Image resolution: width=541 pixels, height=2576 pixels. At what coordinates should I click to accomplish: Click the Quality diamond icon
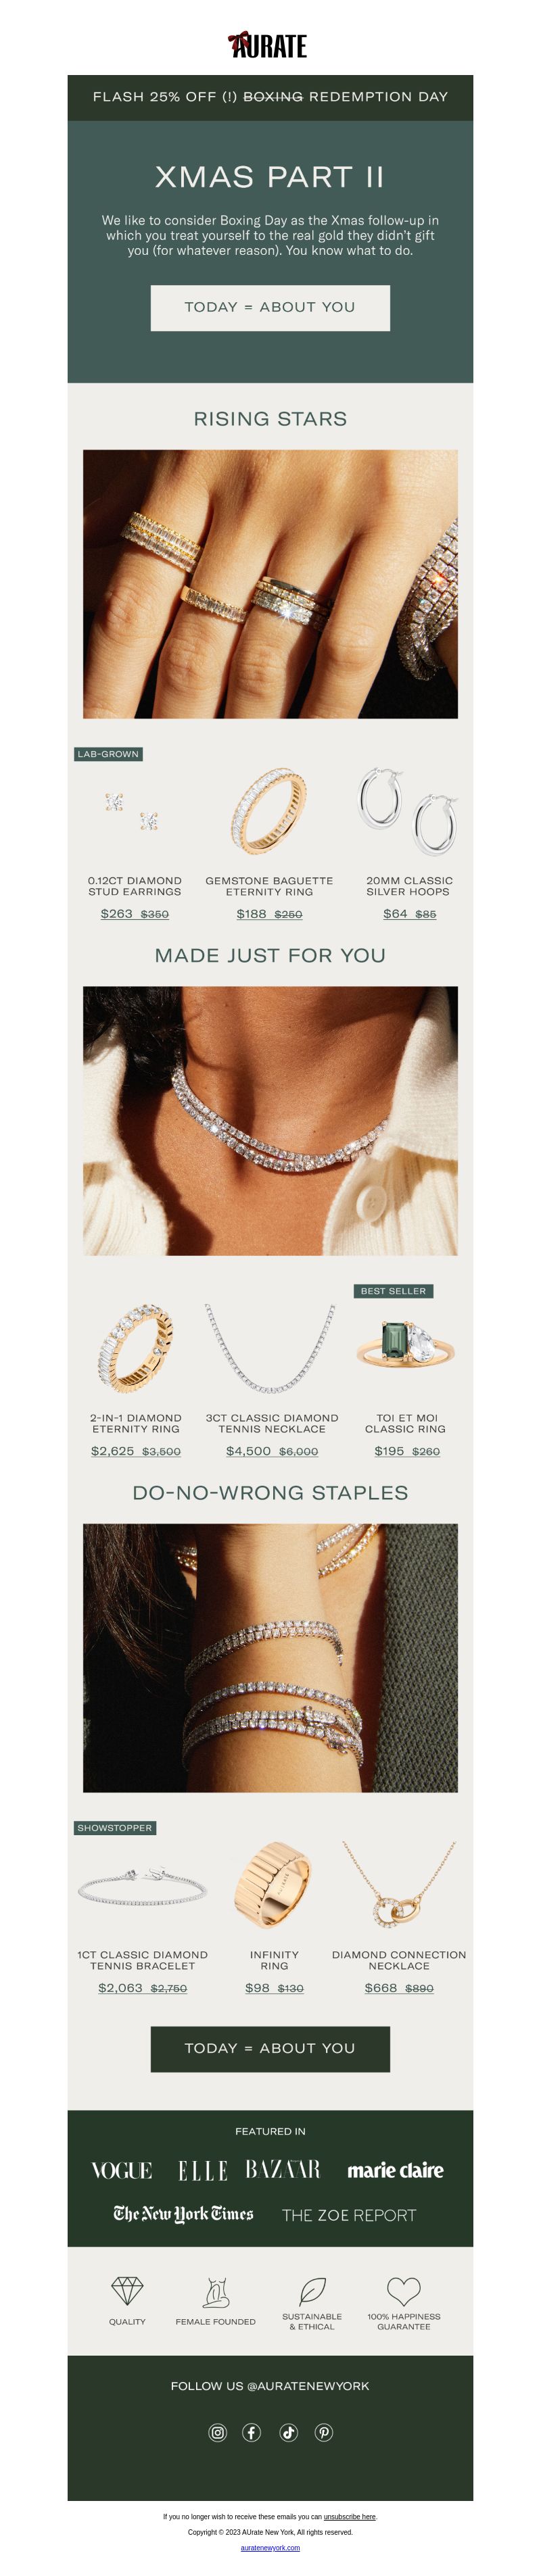127,2290
